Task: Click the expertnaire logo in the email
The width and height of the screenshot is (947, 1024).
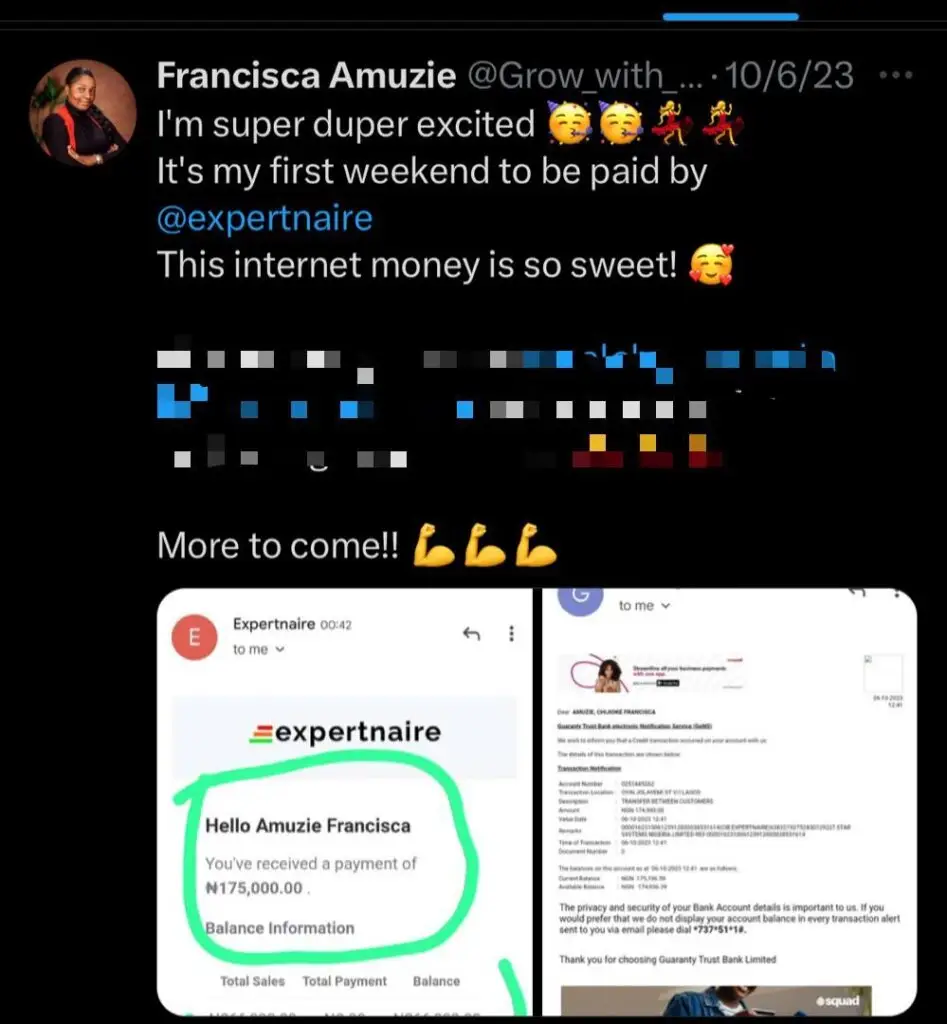Action: coord(345,732)
